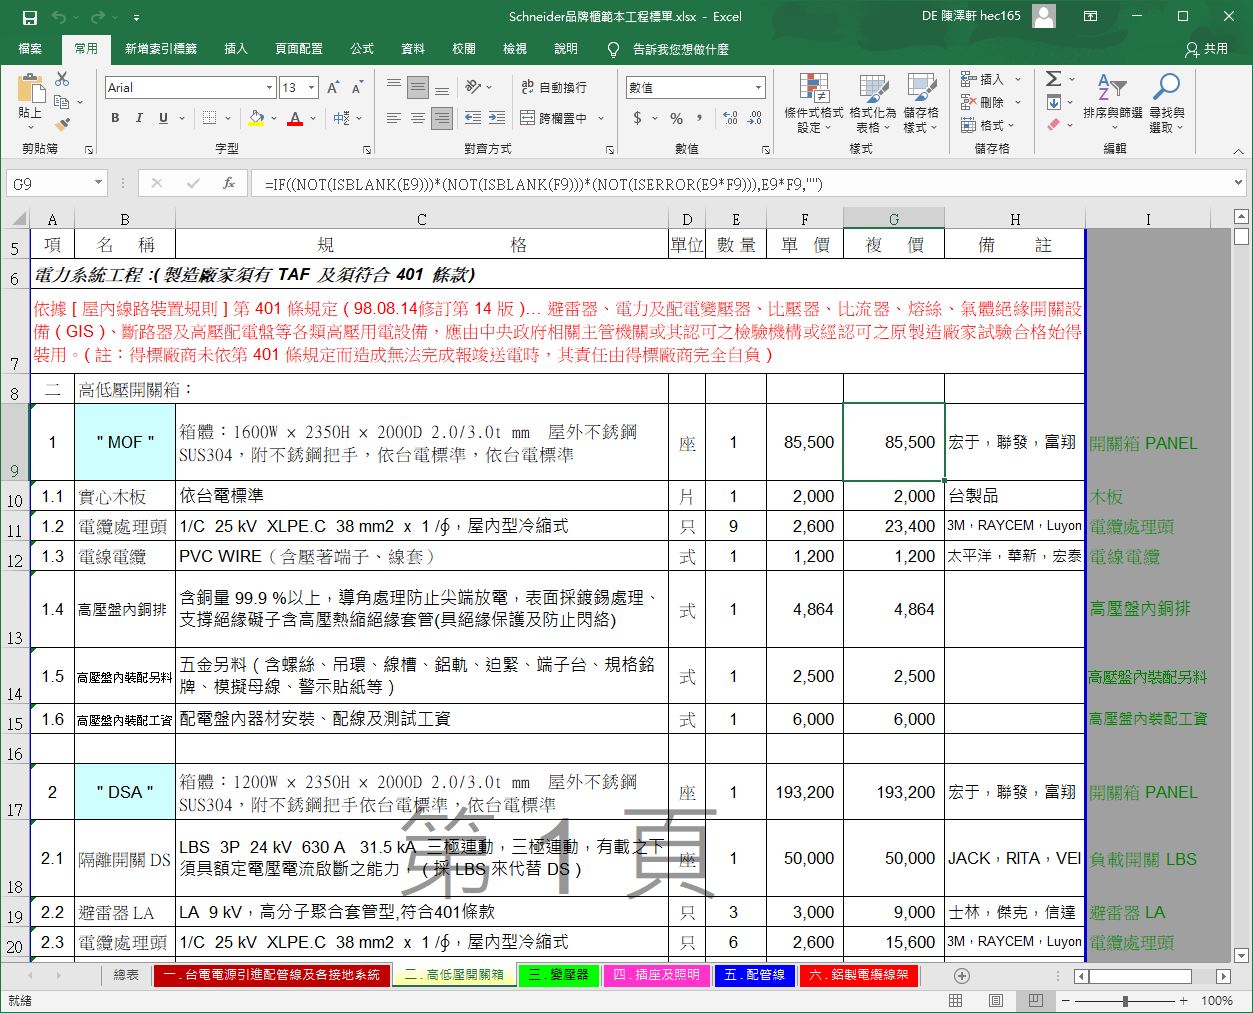
Task: Toggle Bold formatting
Action: pos(113,118)
